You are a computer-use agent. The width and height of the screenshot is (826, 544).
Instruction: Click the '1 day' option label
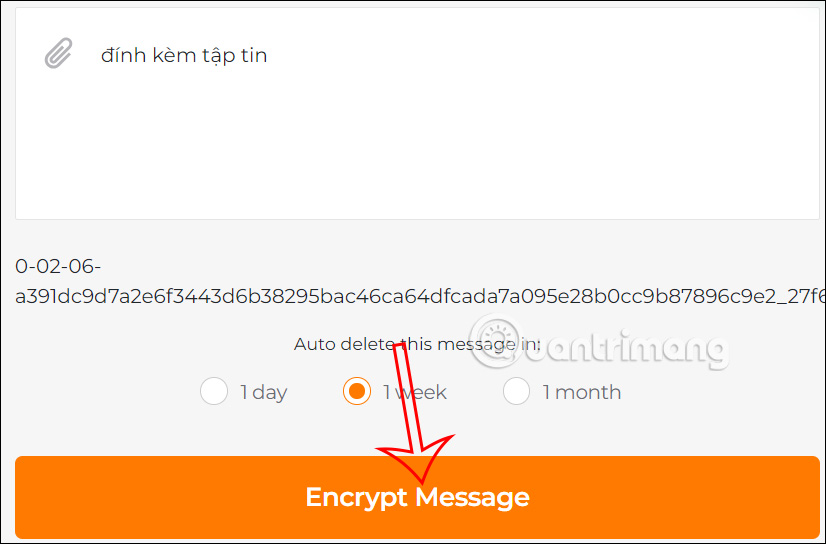(264, 392)
